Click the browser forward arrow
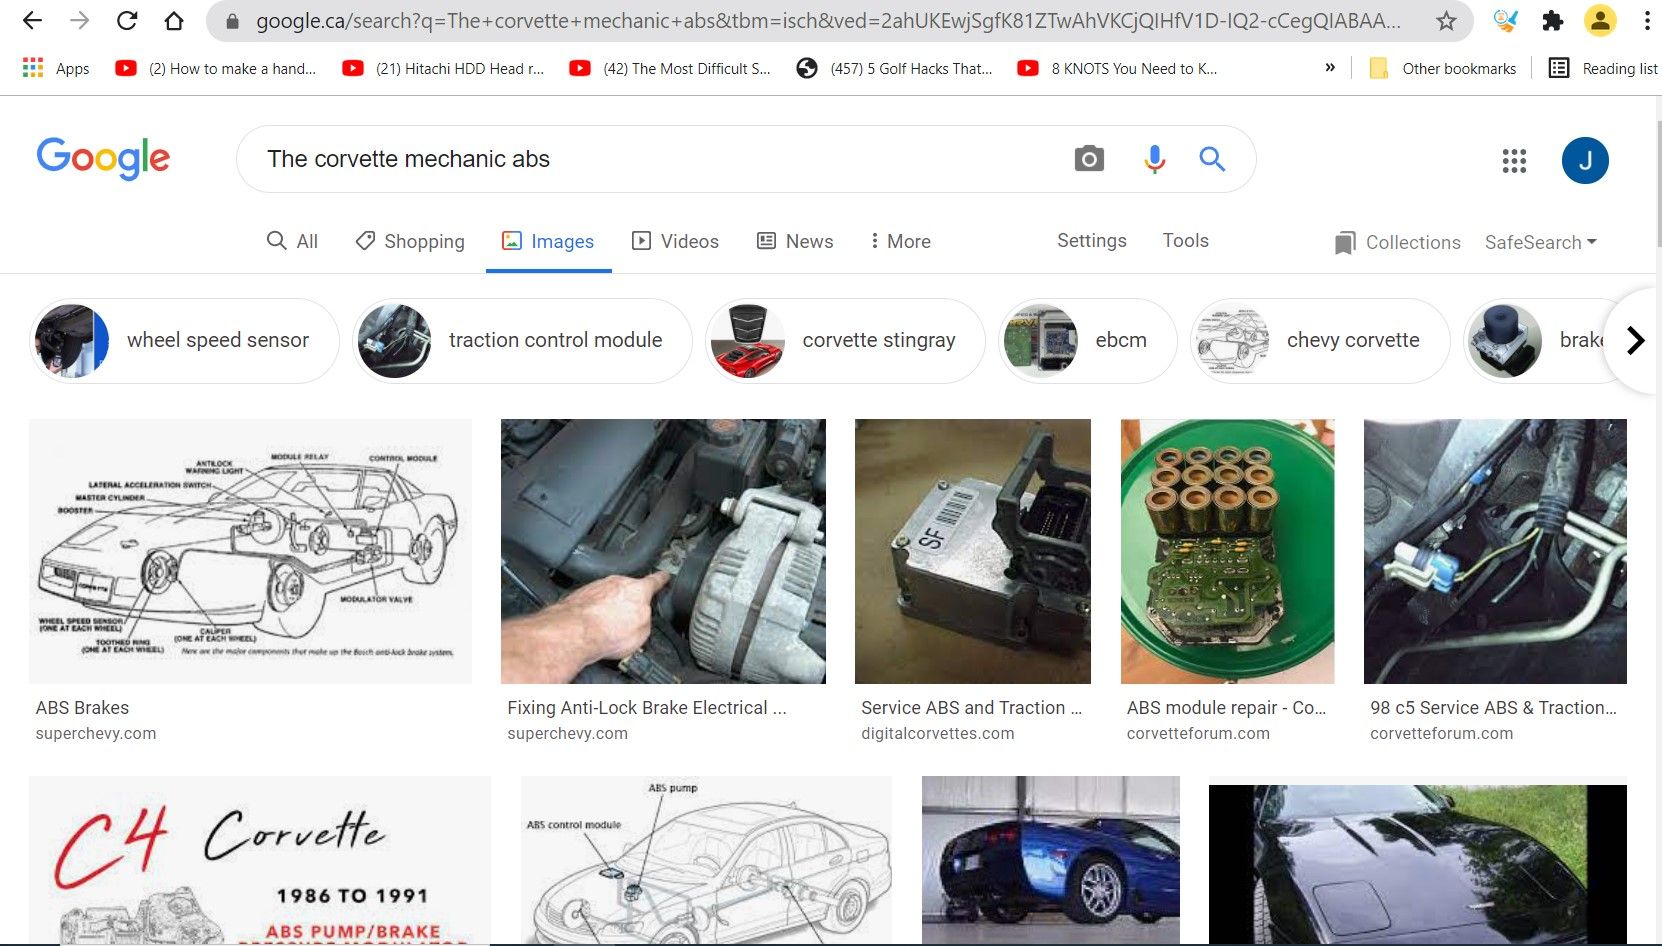Screen dimensions: 1662x946 coord(80,20)
